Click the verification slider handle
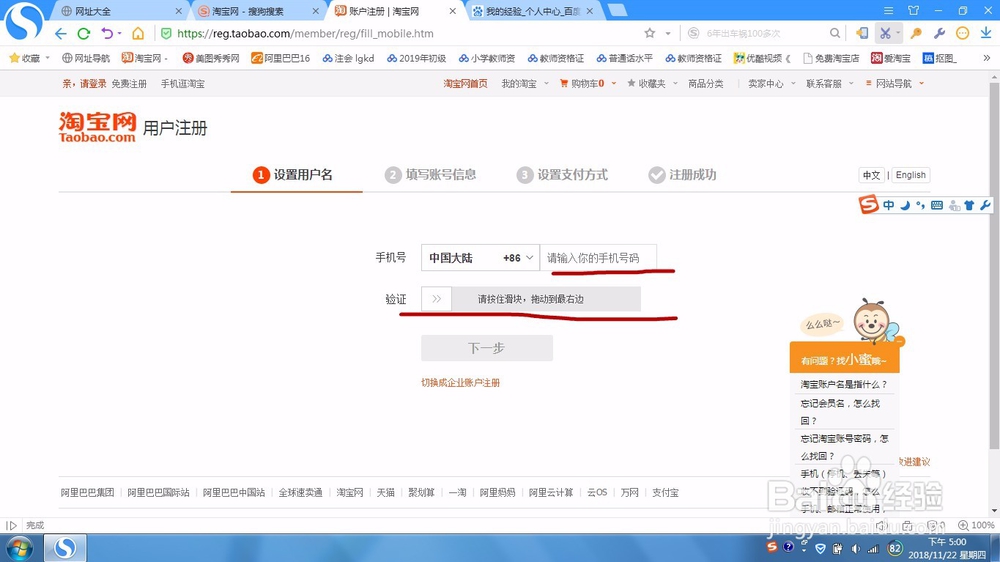This screenshot has width=1000, height=562. (437, 299)
